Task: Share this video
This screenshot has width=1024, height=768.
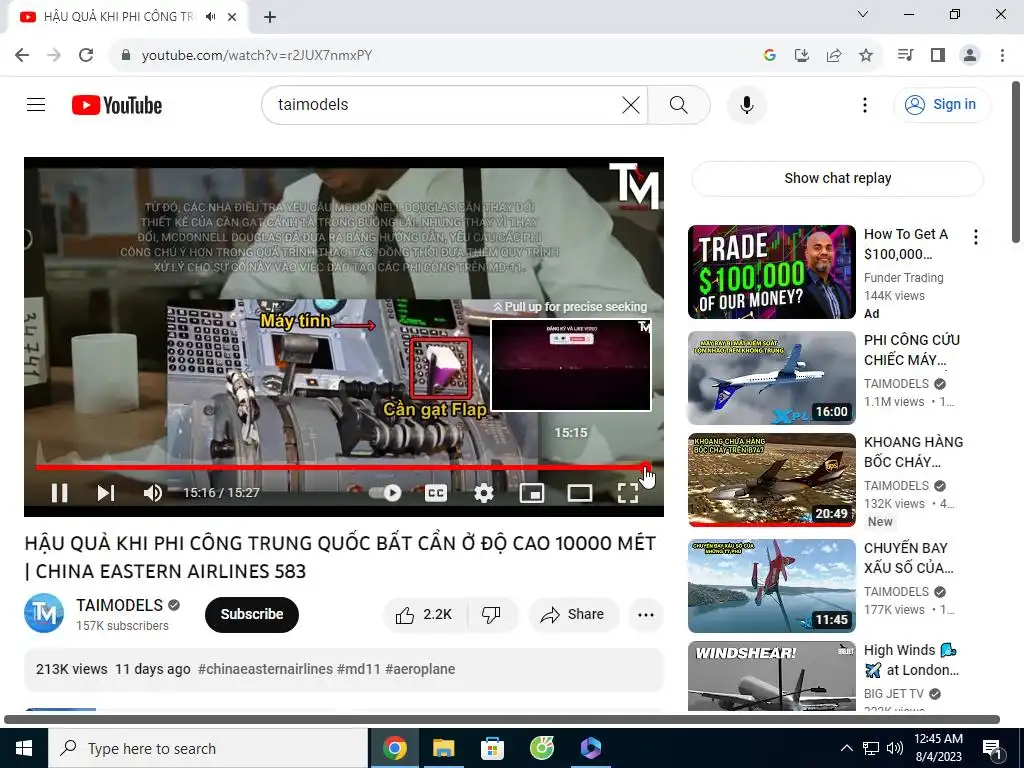Action: (x=573, y=614)
